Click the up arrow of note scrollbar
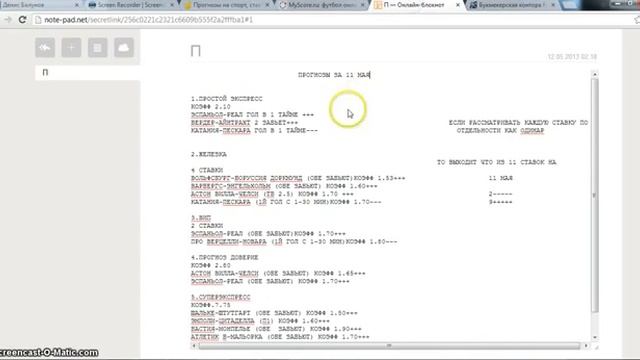640x360 pixels. tap(595, 74)
